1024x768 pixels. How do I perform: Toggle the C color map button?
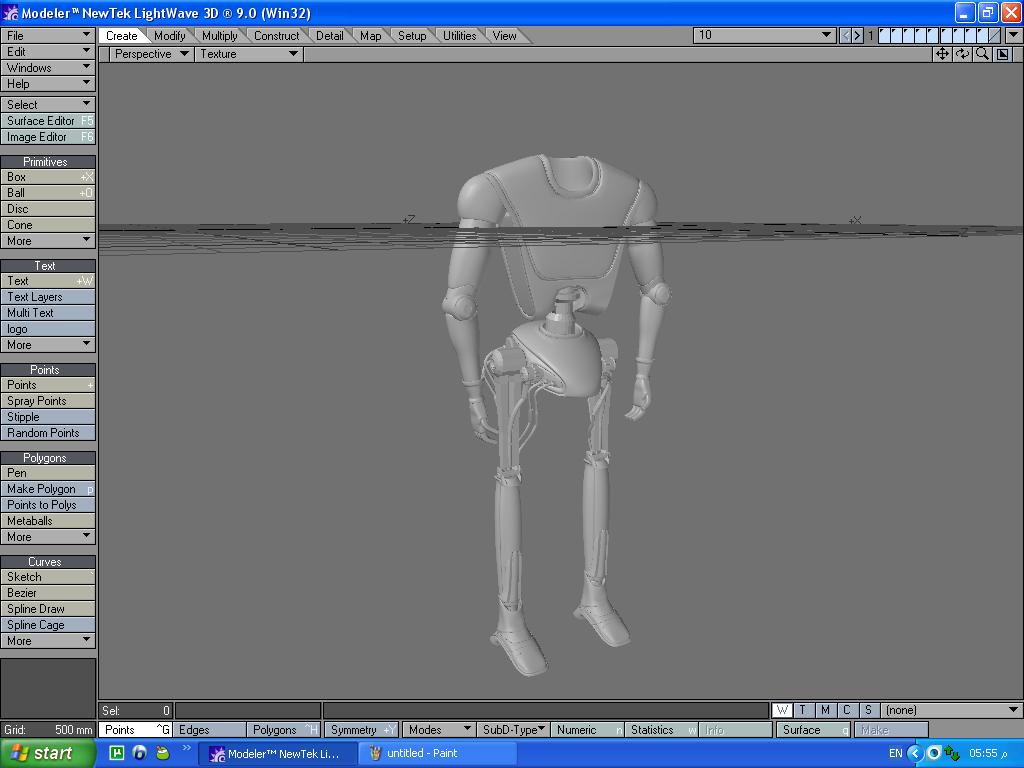[x=847, y=710]
